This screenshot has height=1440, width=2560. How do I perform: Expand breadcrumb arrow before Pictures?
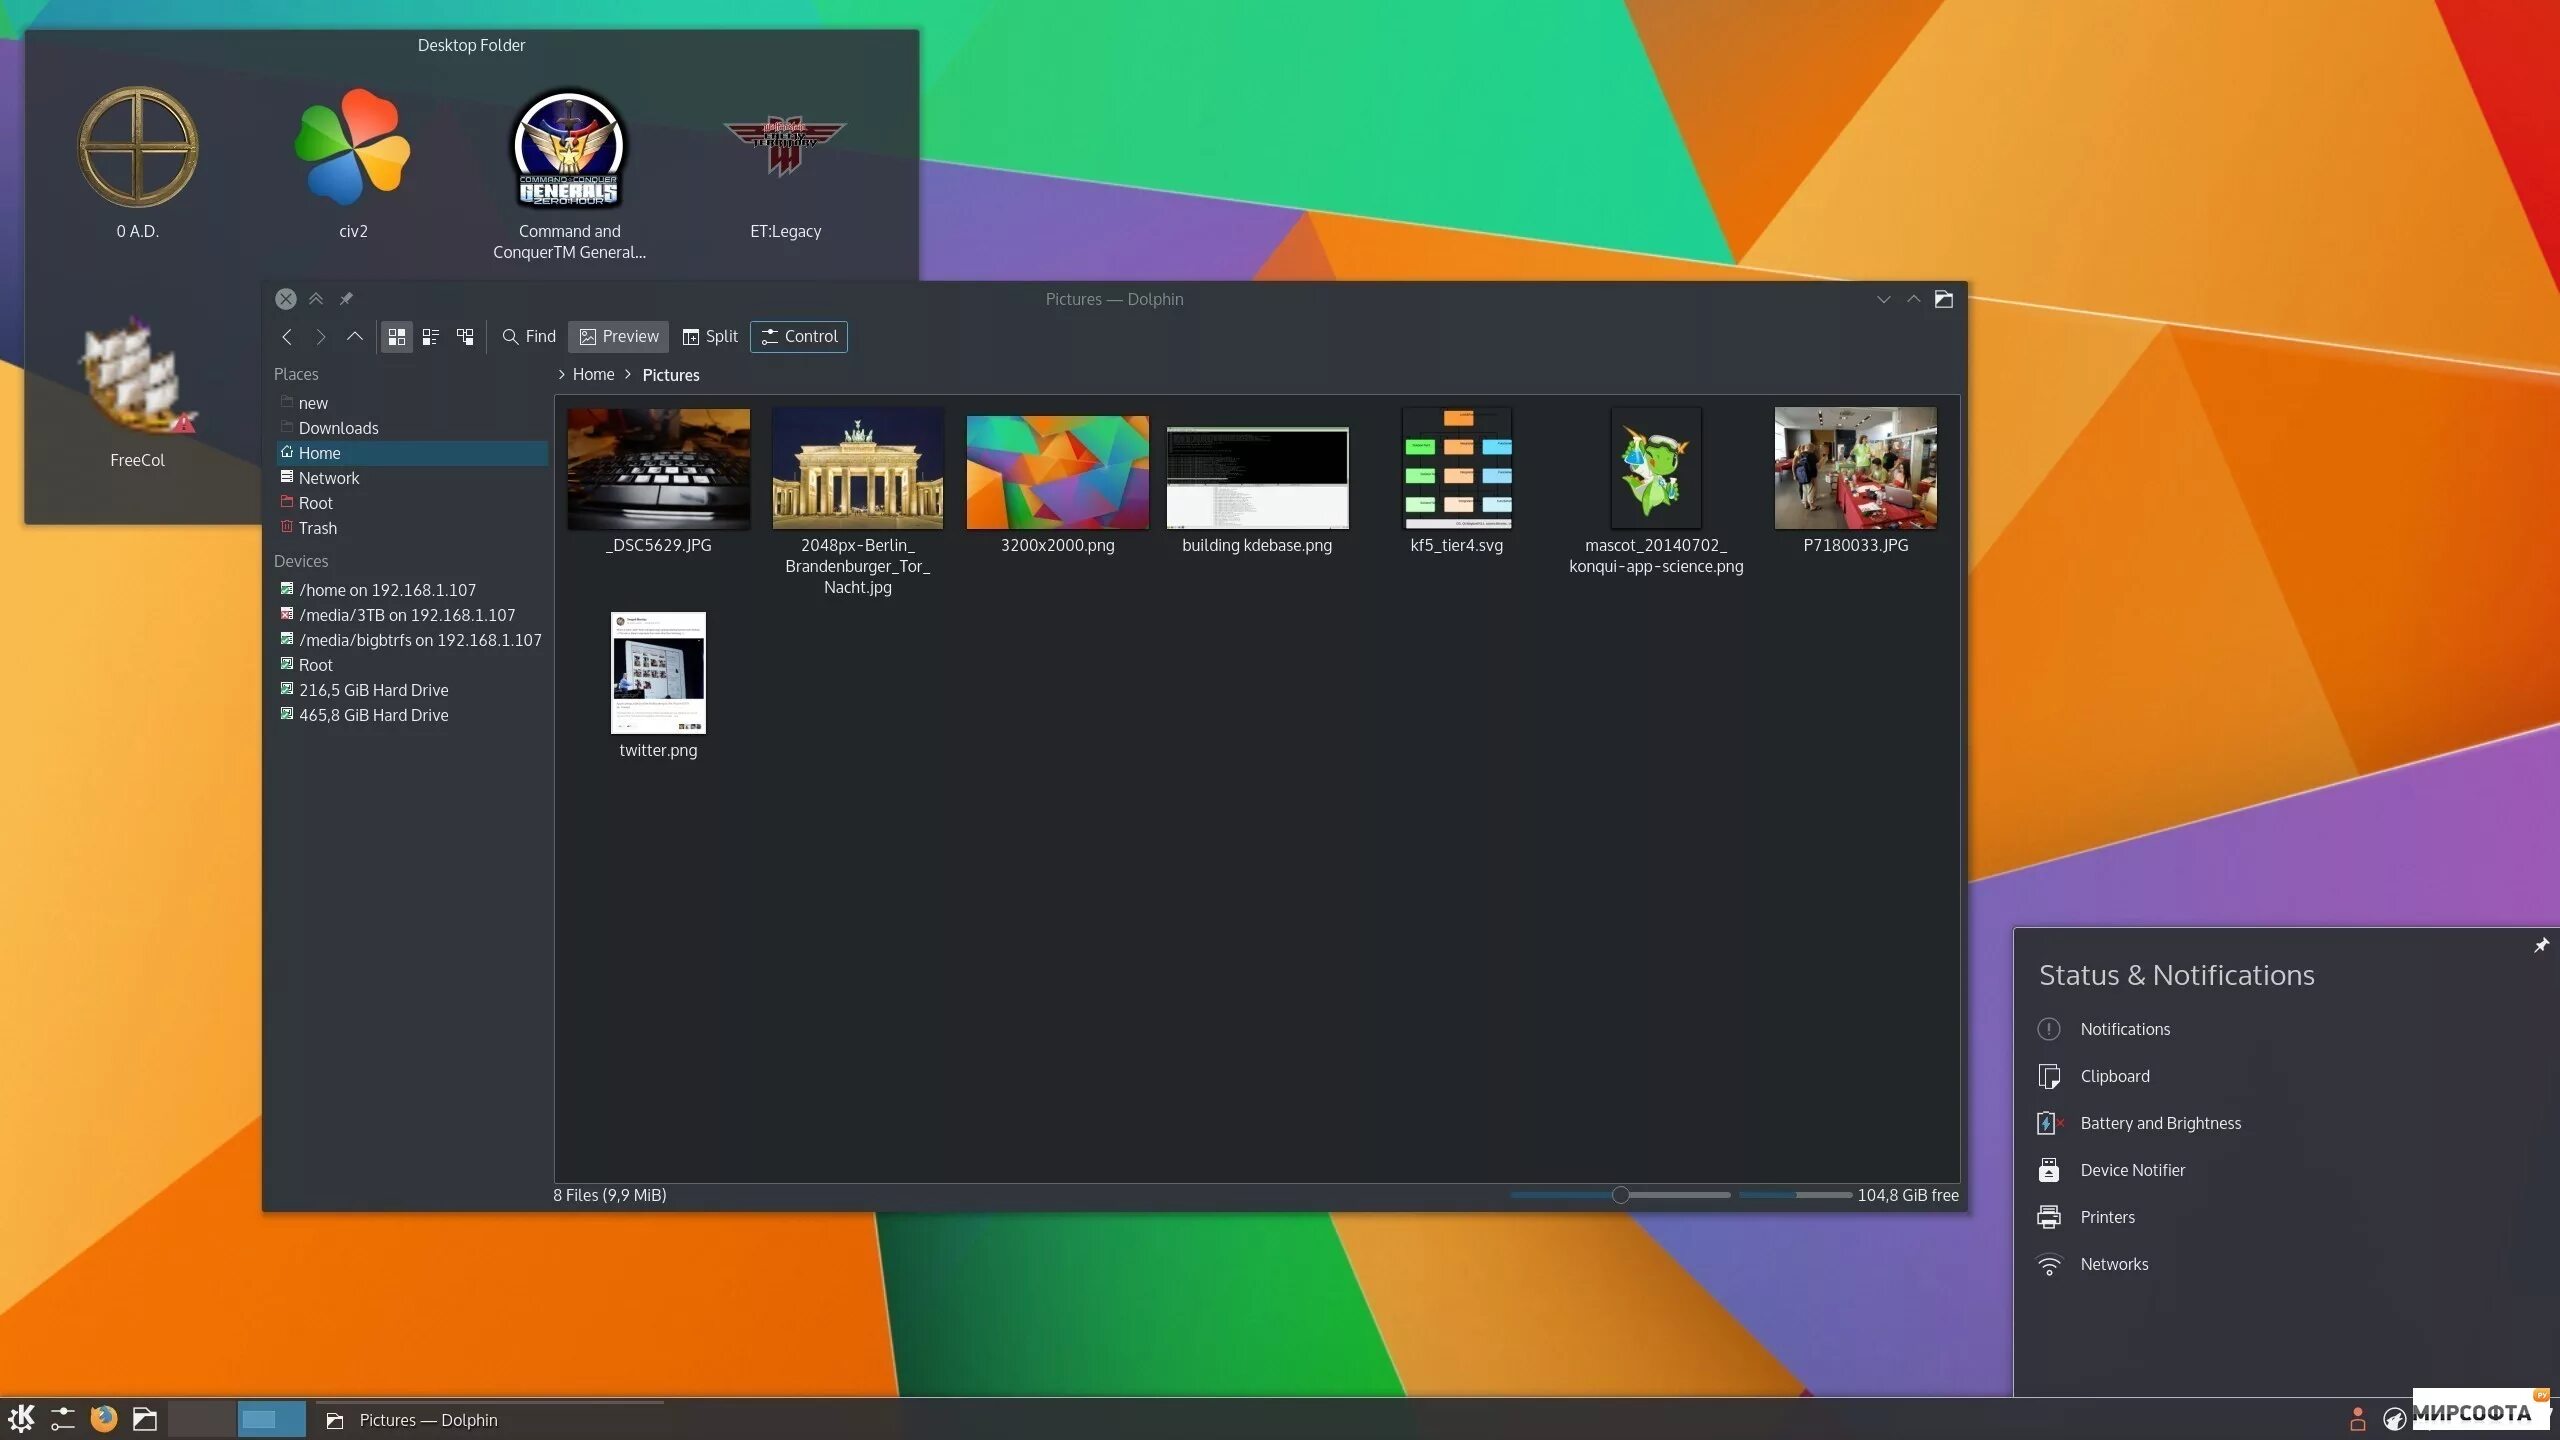[628, 375]
